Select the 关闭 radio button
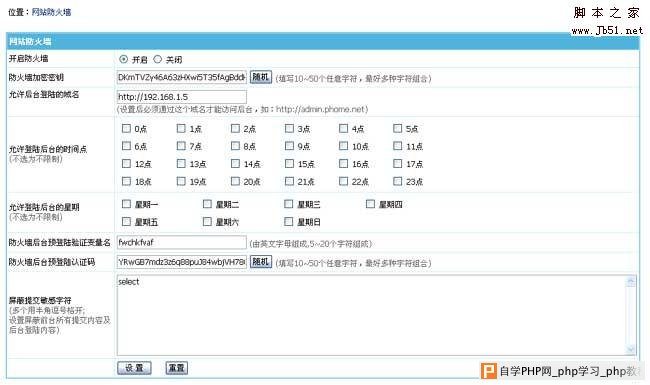The image size is (650, 385). point(157,59)
